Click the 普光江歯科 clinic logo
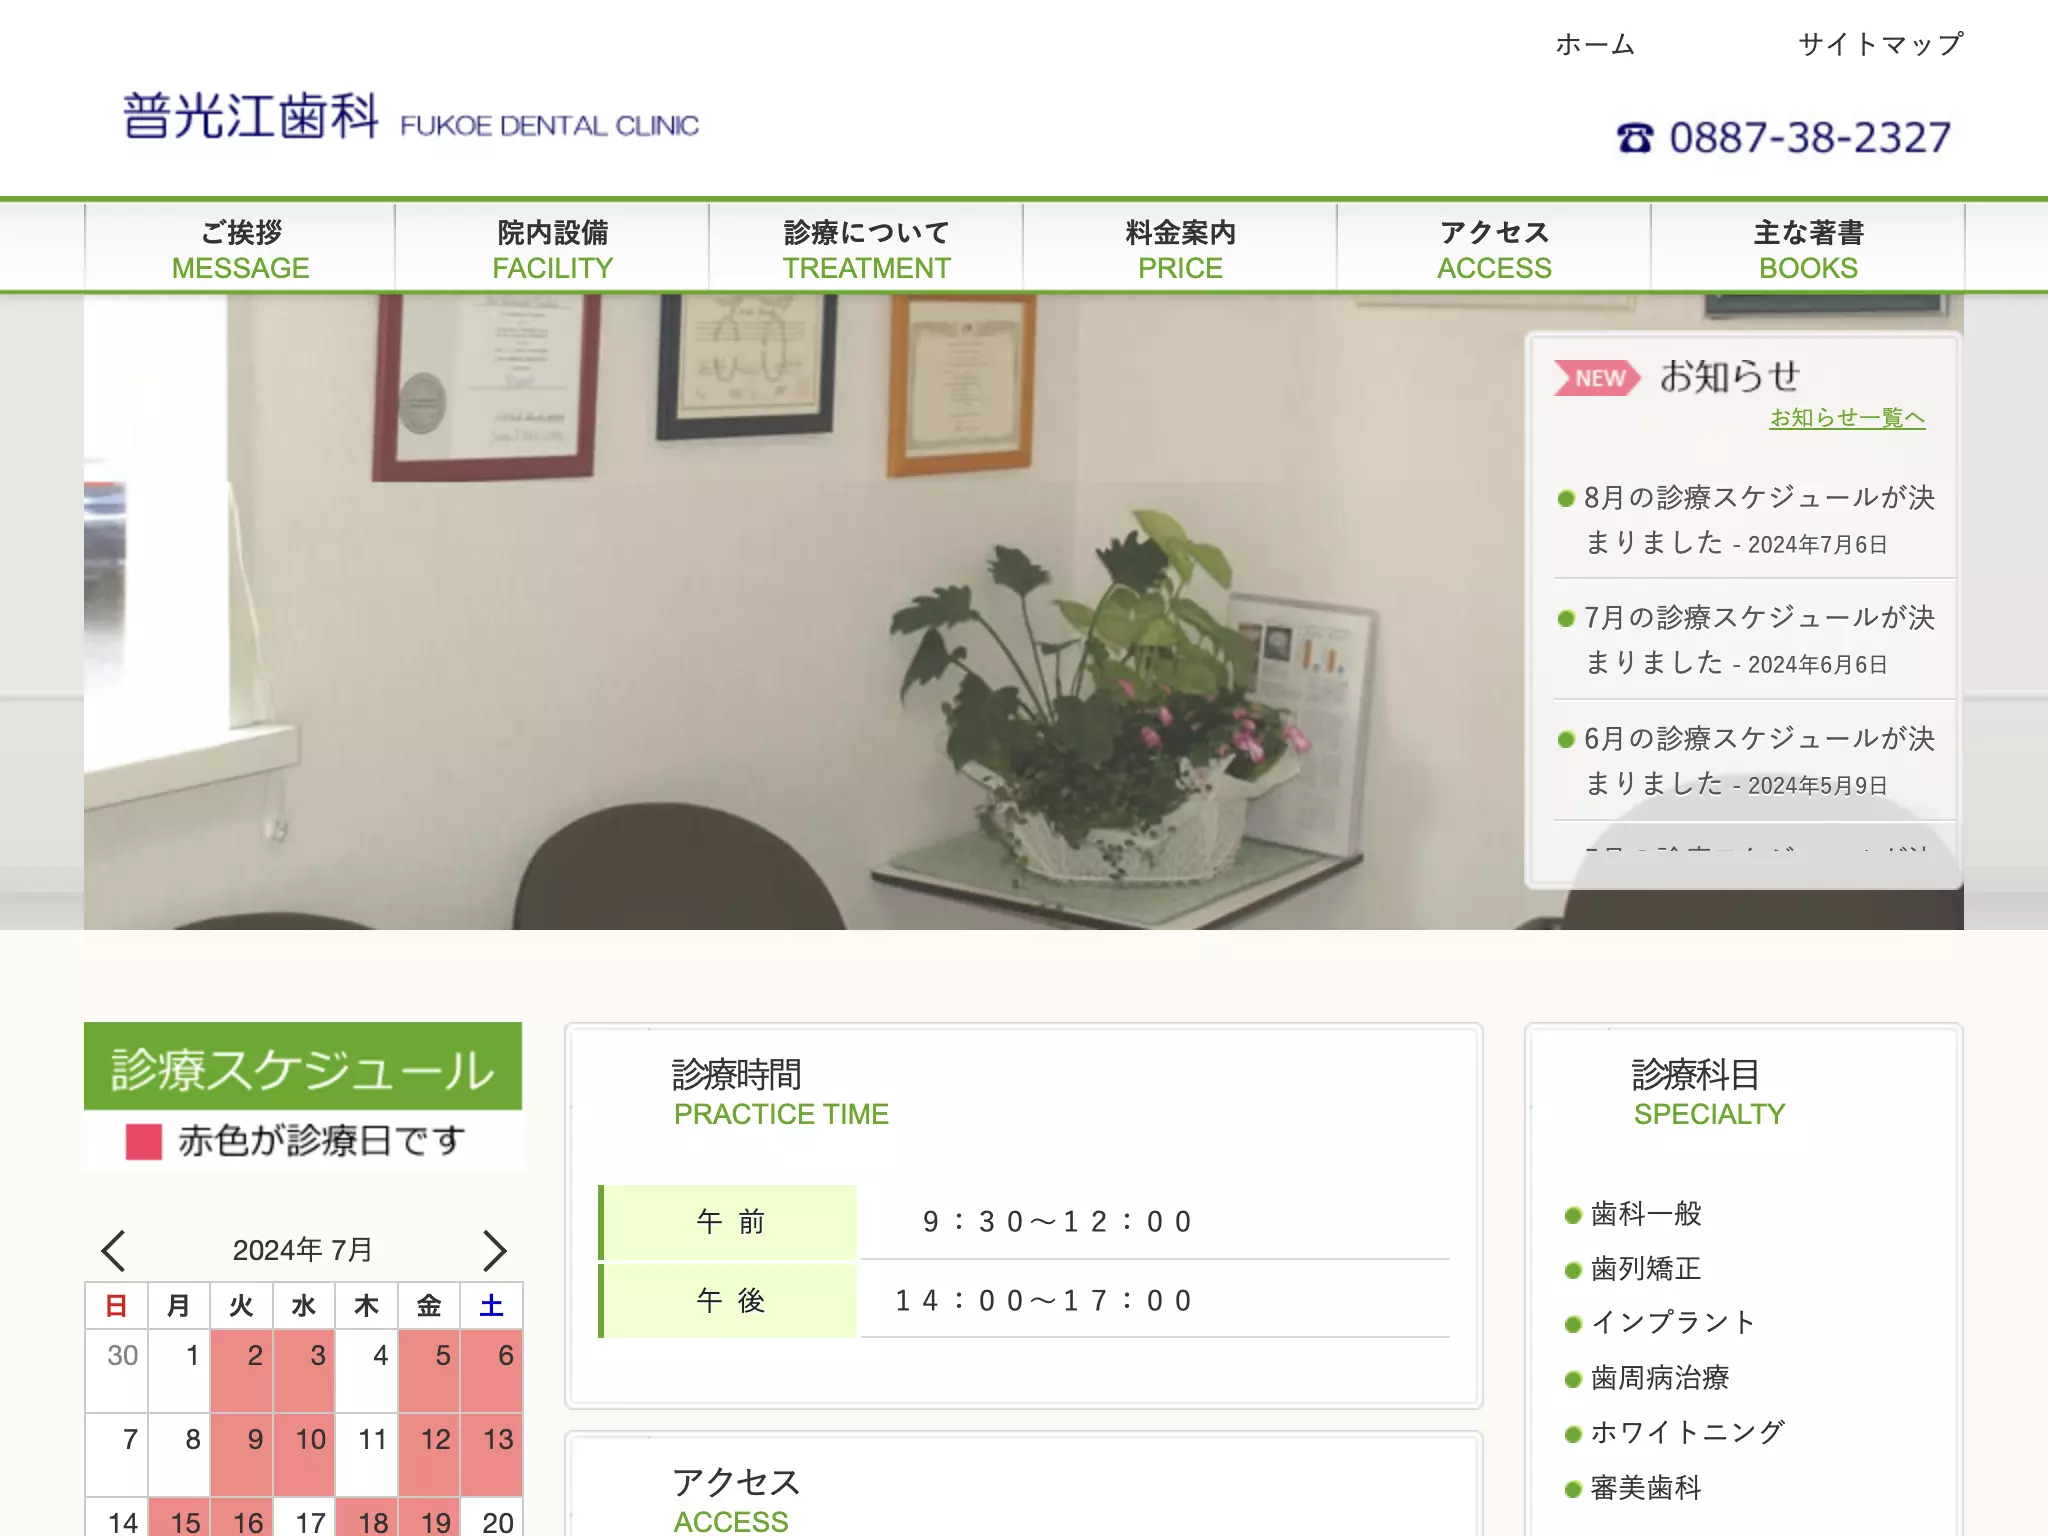2048x1536 pixels. [x=410, y=116]
